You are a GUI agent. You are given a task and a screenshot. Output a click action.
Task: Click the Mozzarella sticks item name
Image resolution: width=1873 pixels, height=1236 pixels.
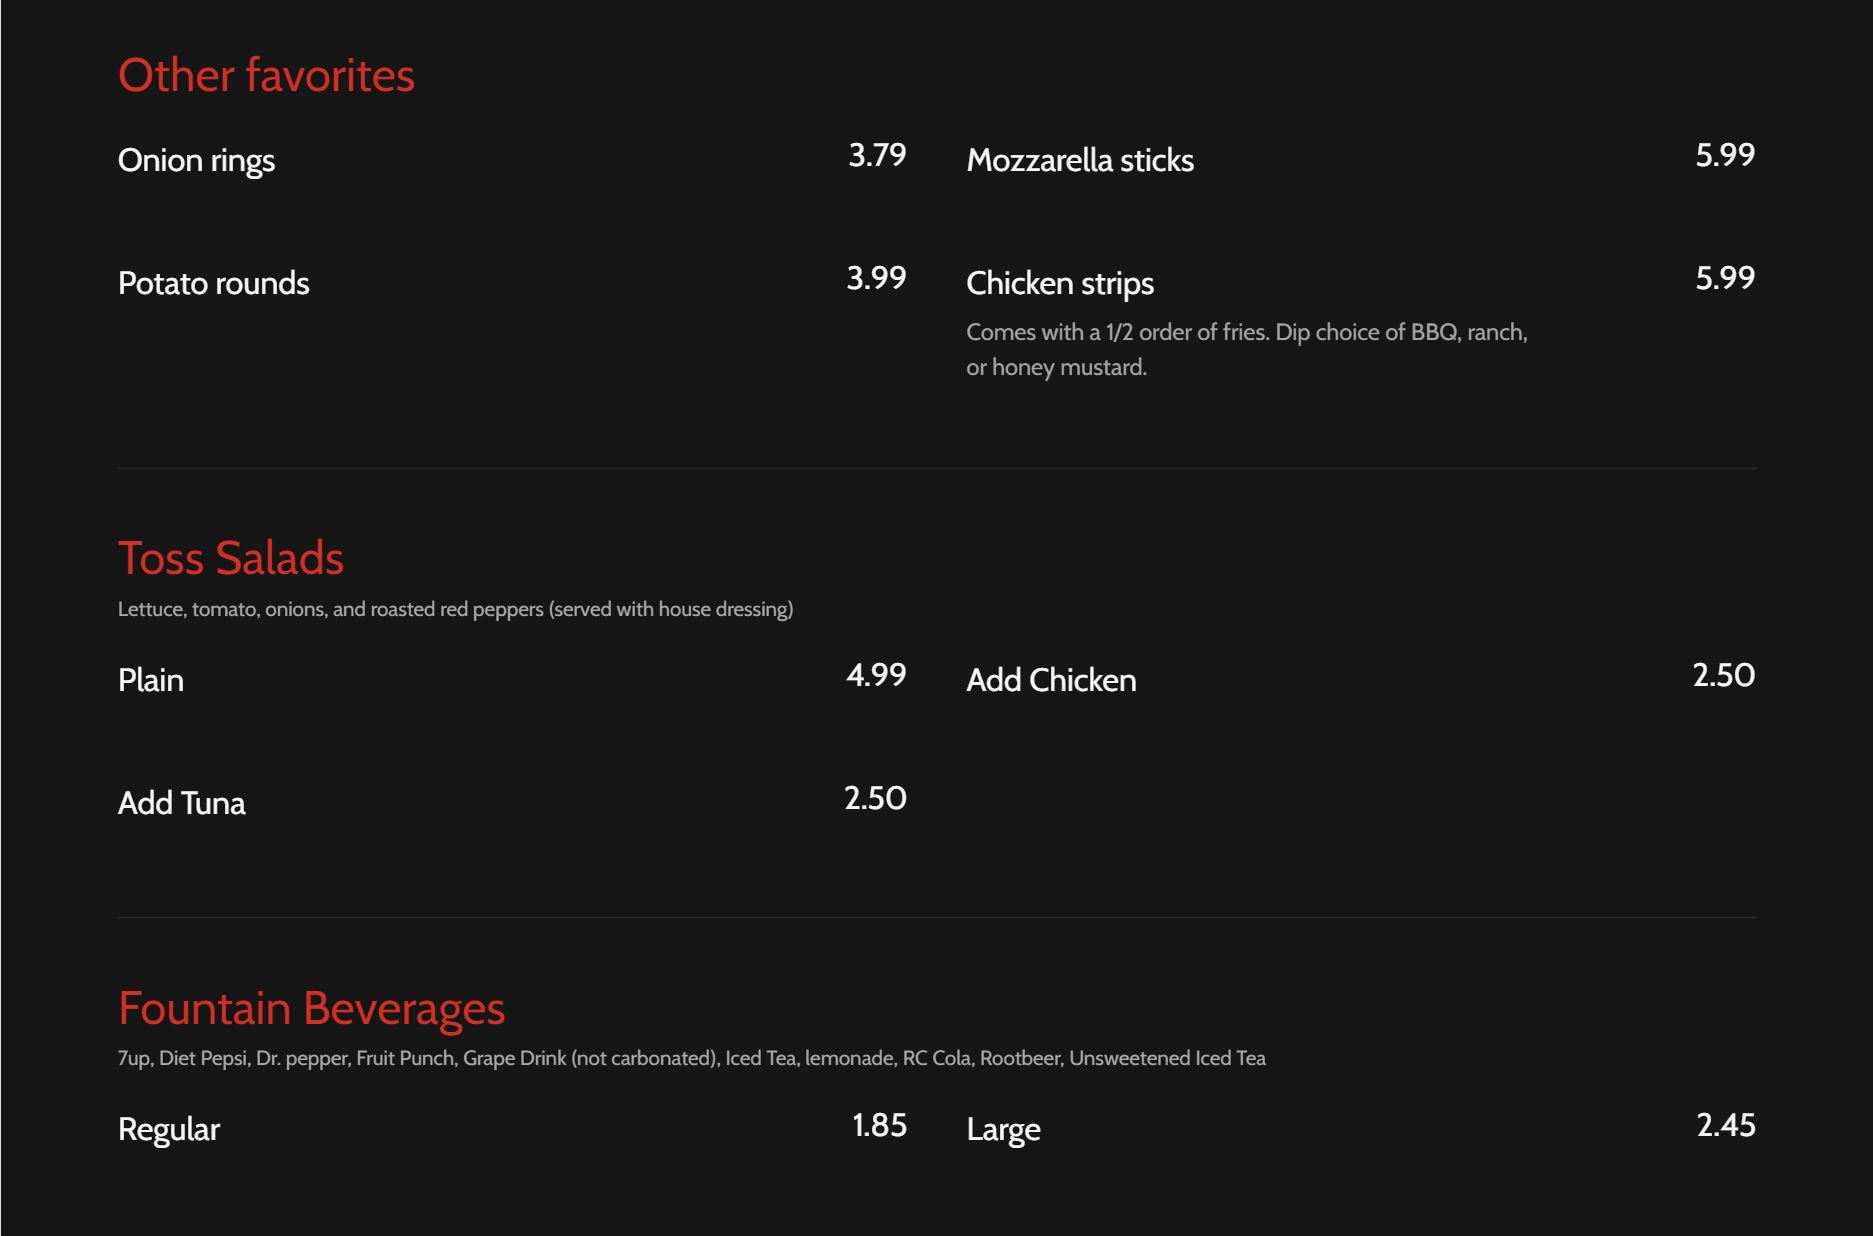tap(1080, 161)
